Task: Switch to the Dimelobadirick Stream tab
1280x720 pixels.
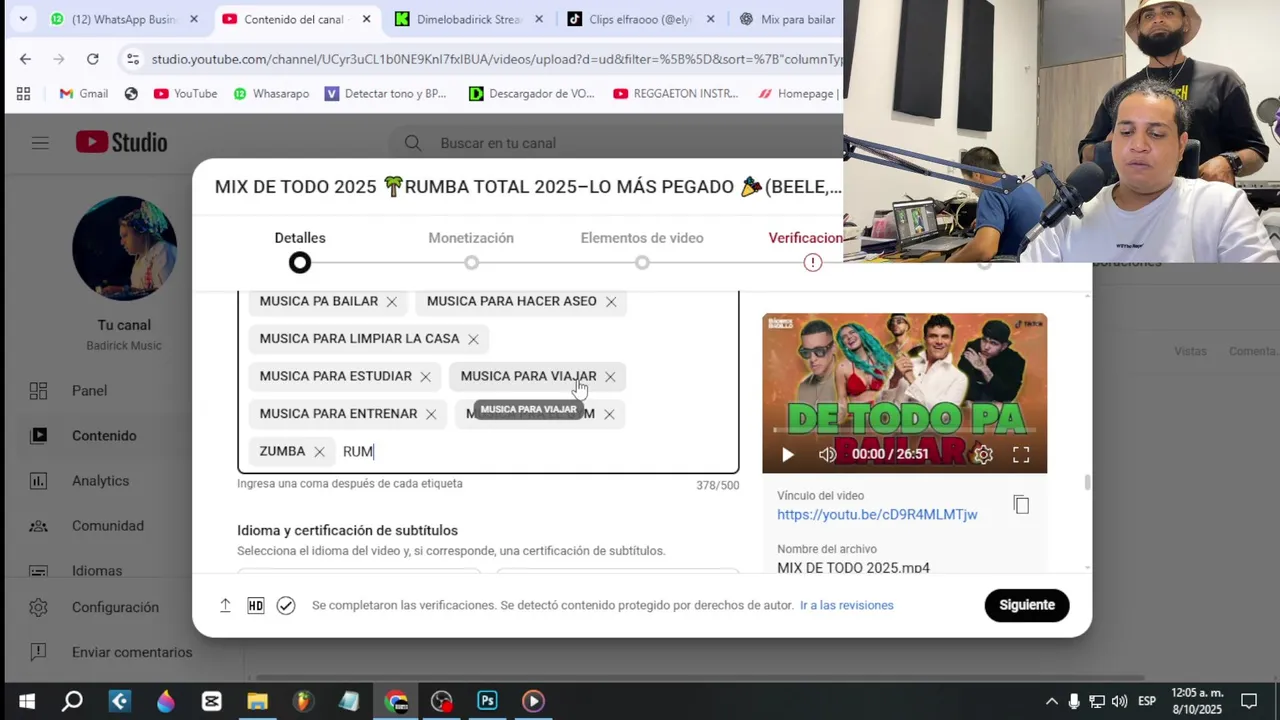Action: pos(468,19)
